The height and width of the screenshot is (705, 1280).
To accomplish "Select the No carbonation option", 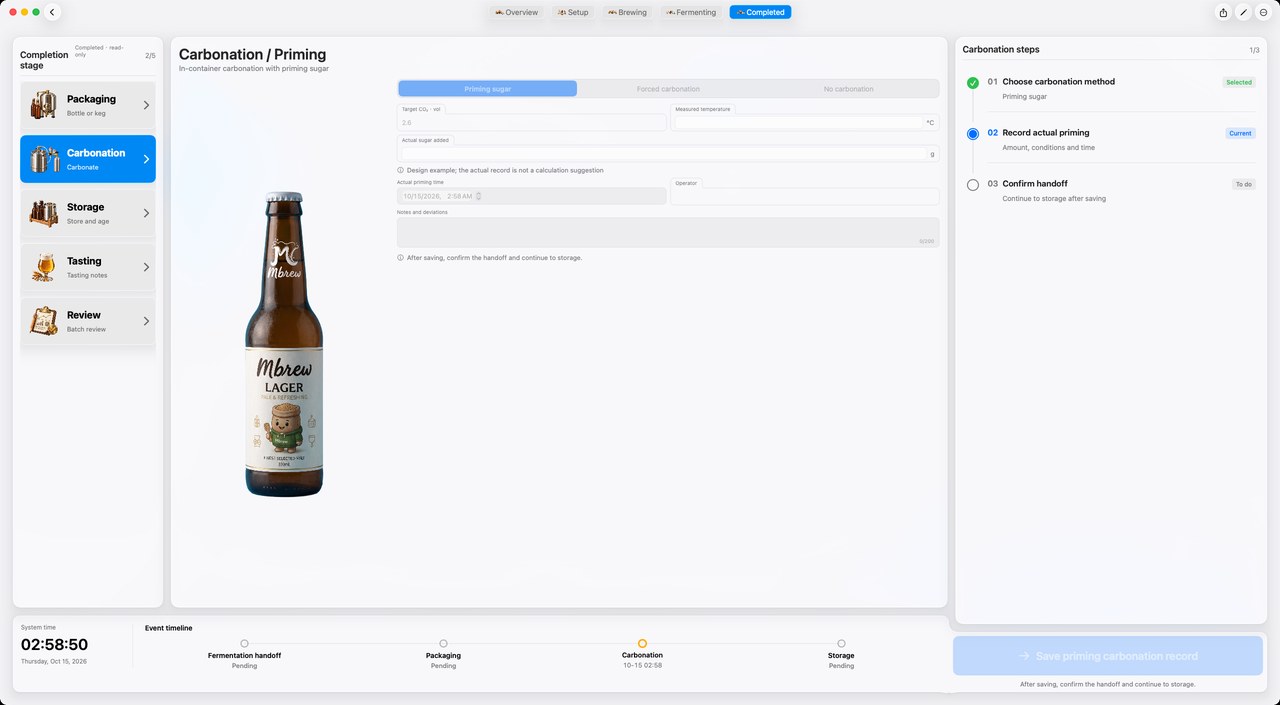I will pos(848,89).
